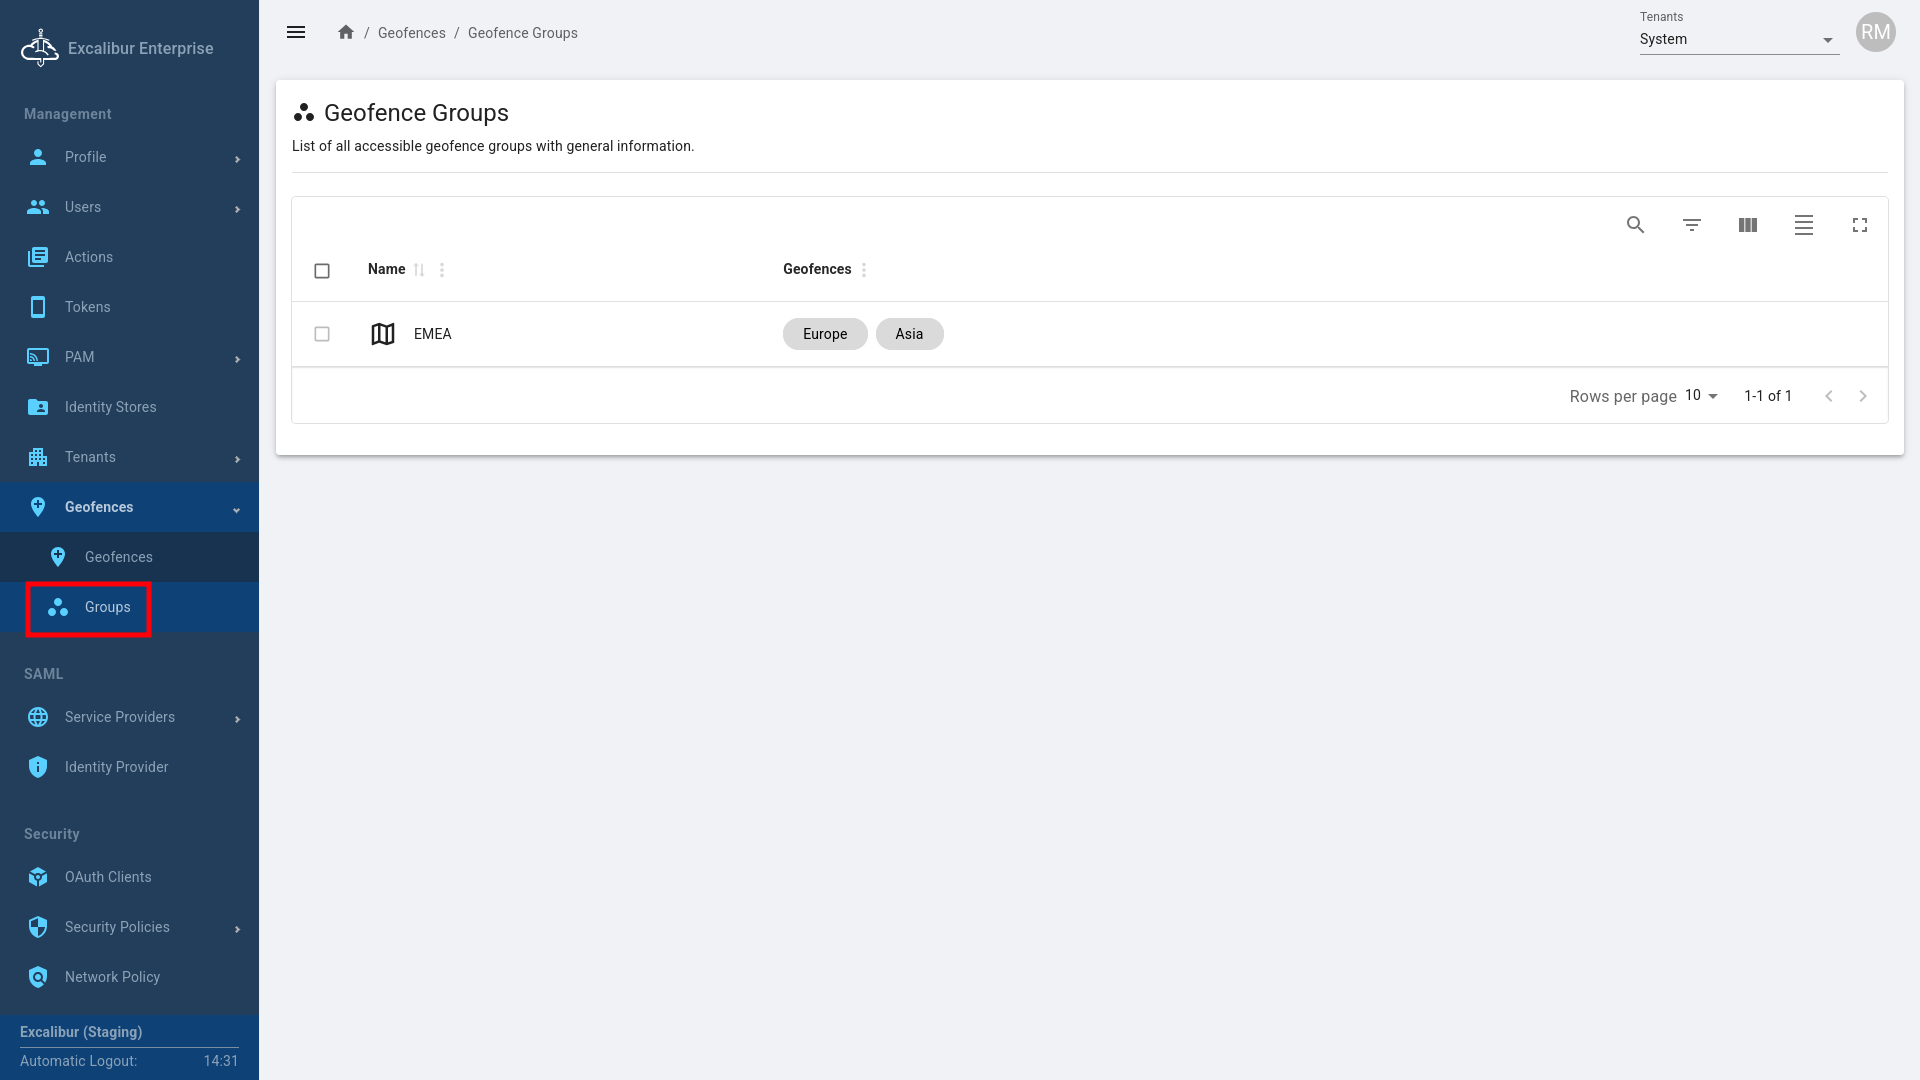Open Identity Stores in sidebar
The image size is (1920, 1080).
[110, 407]
